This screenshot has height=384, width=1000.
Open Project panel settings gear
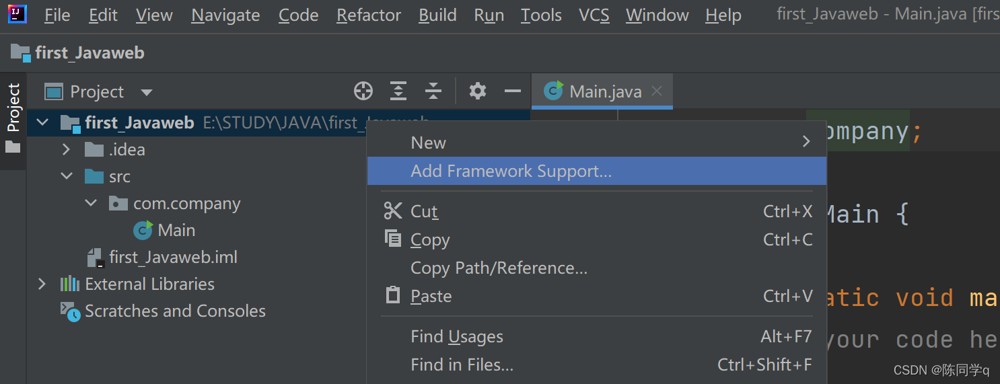477,91
